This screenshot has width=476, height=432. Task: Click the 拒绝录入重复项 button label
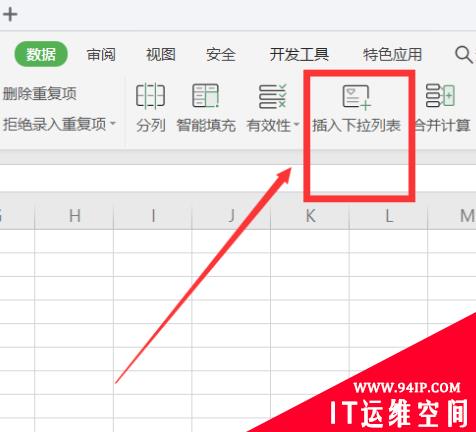54,124
